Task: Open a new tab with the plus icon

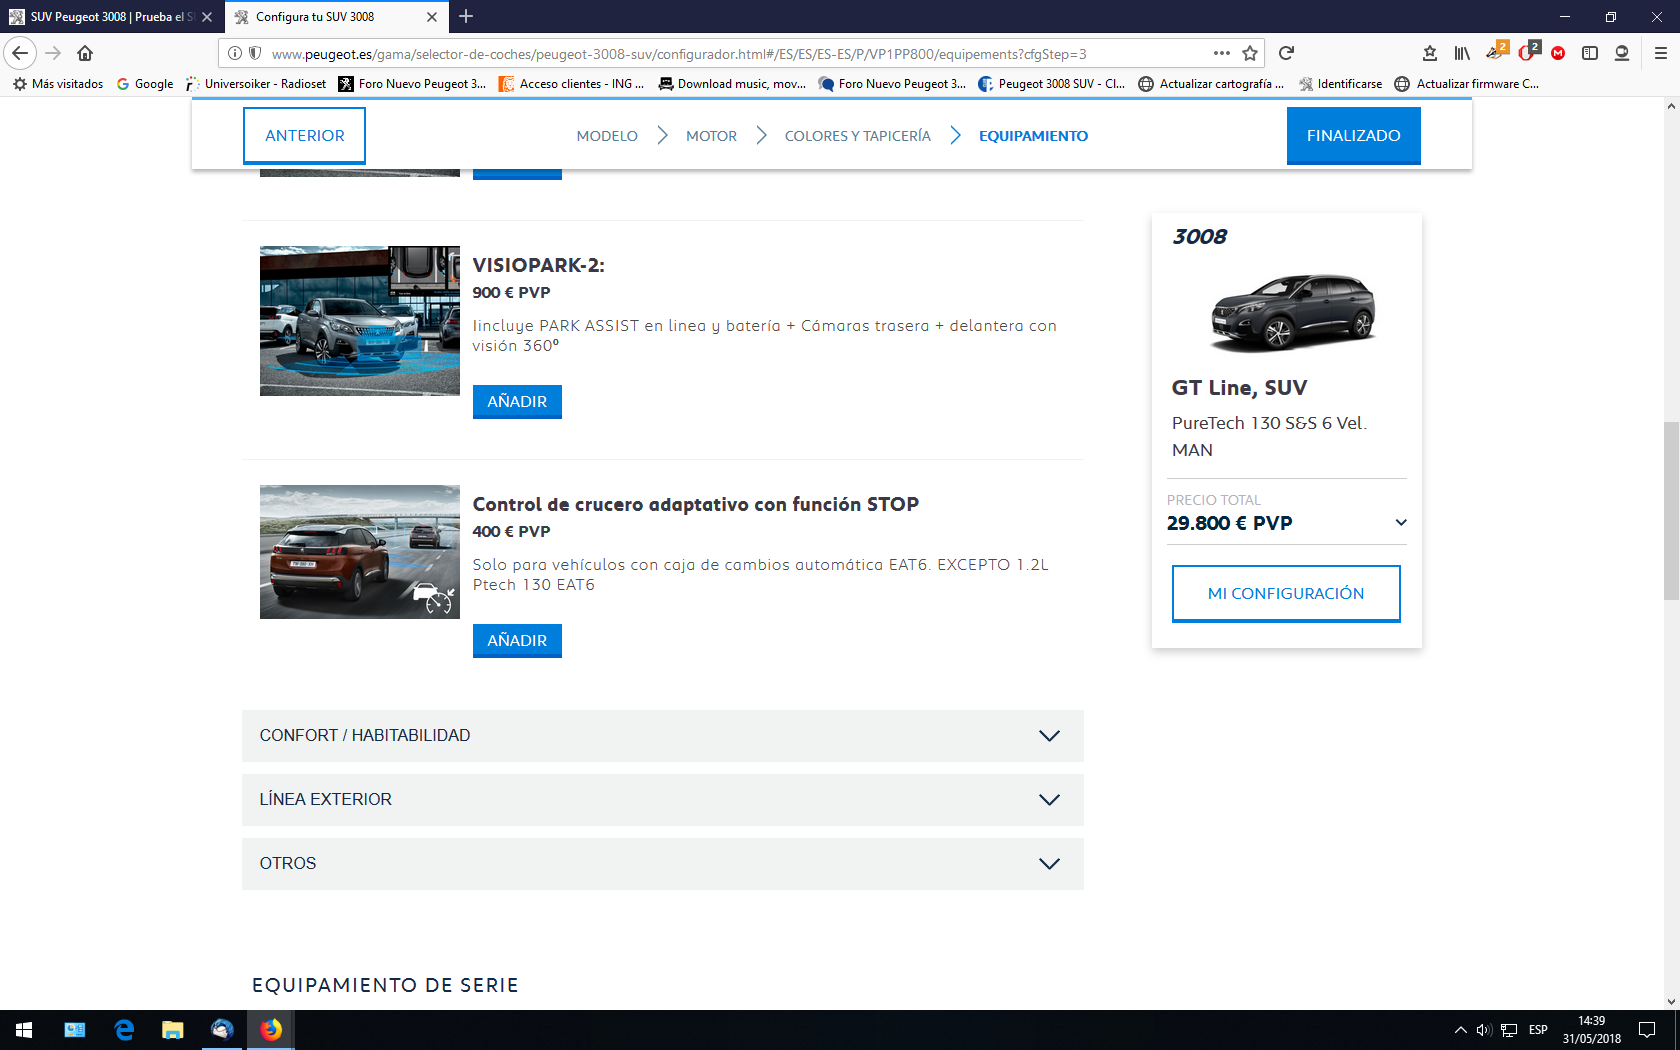Action: [x=466, y=16]
